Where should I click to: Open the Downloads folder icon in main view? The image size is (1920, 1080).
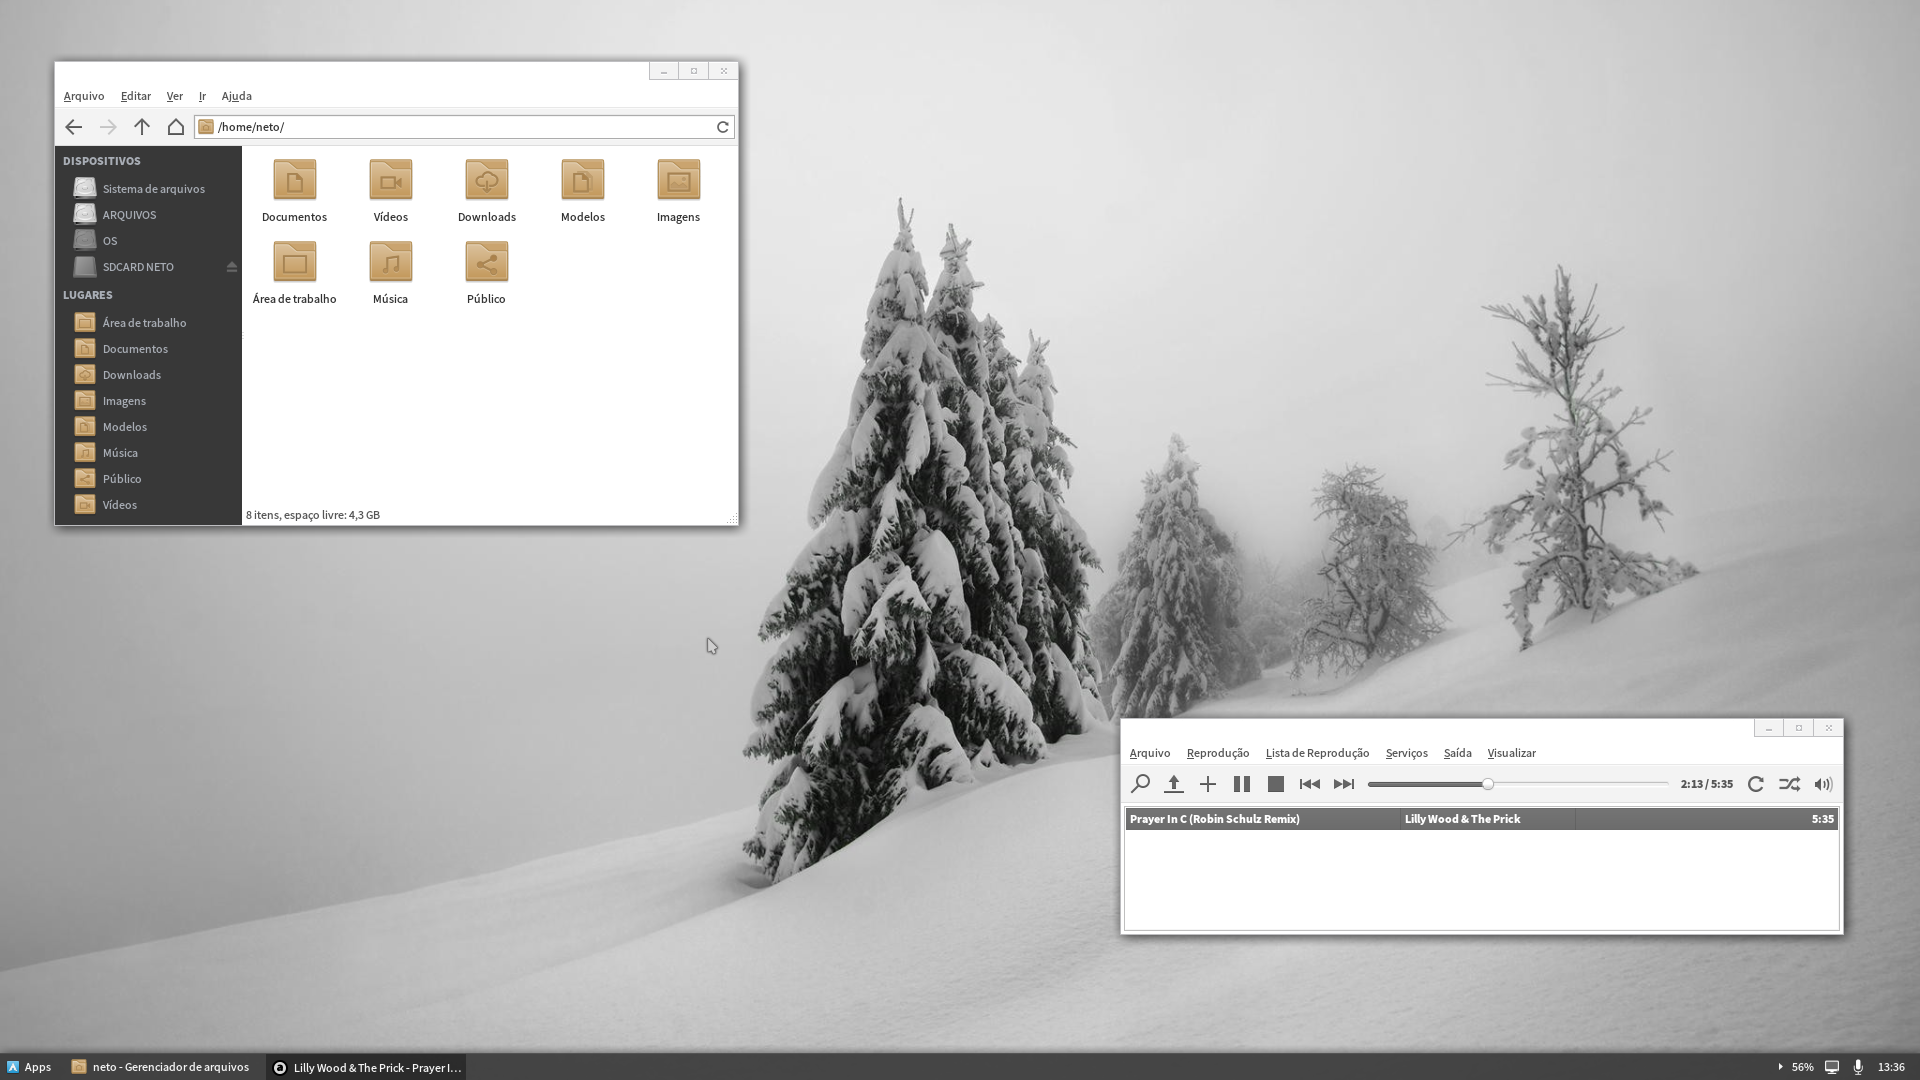486,180
